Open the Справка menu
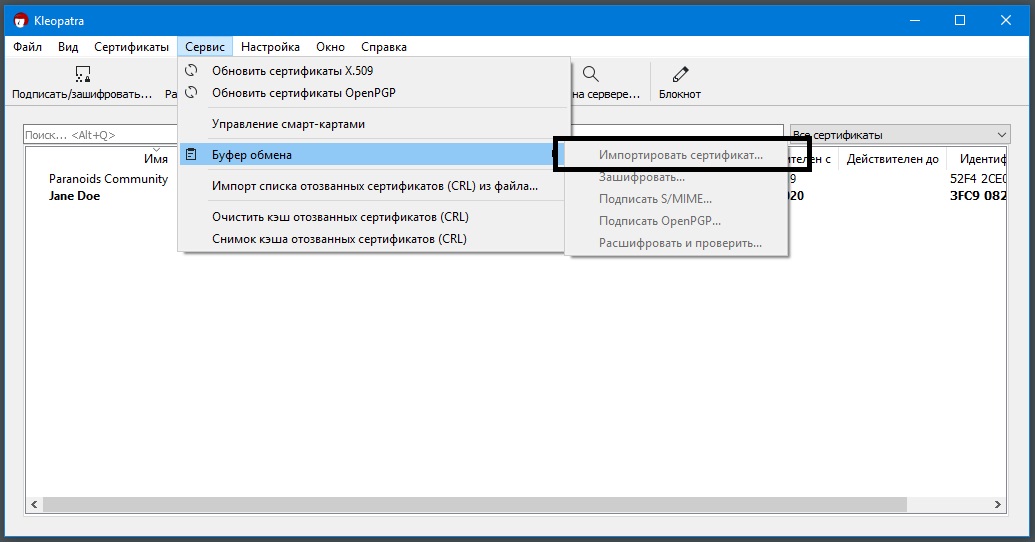 [384, 47]
